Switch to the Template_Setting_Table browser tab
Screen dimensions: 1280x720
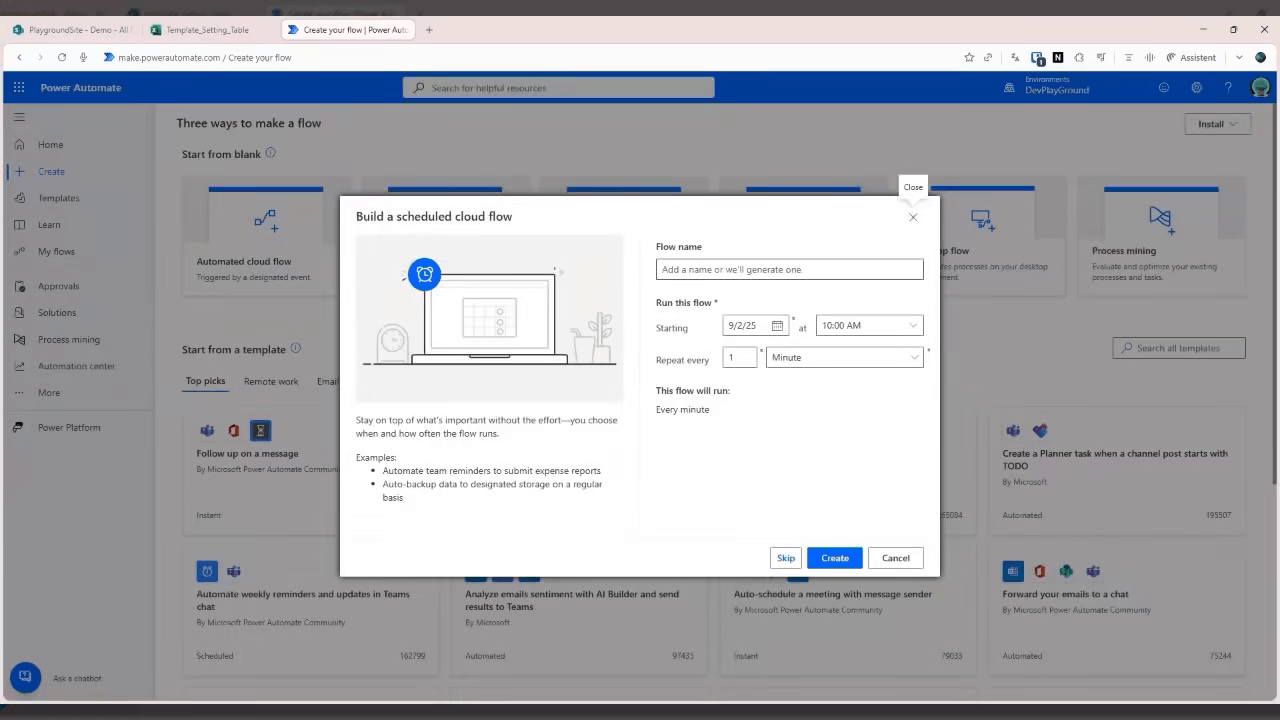point(208,30)
